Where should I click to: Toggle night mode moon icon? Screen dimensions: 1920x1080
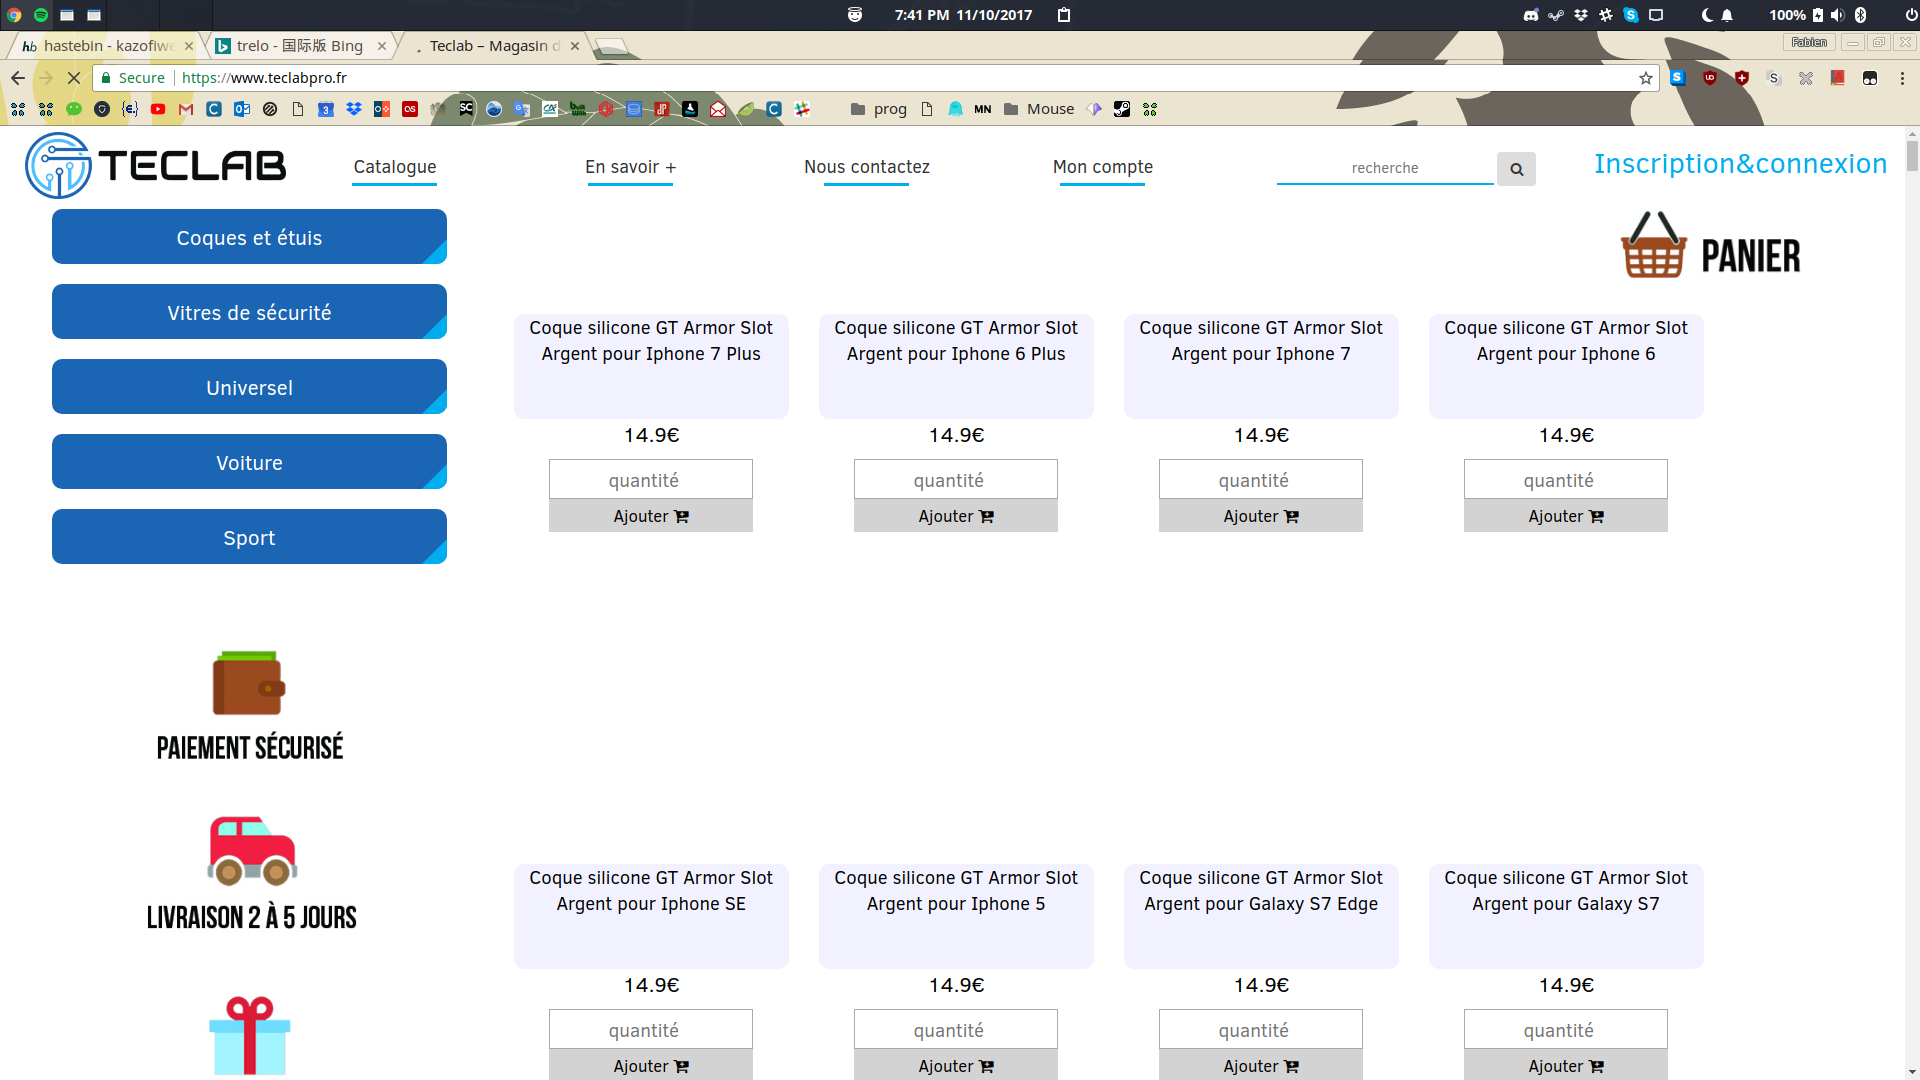coord(1706,15)
